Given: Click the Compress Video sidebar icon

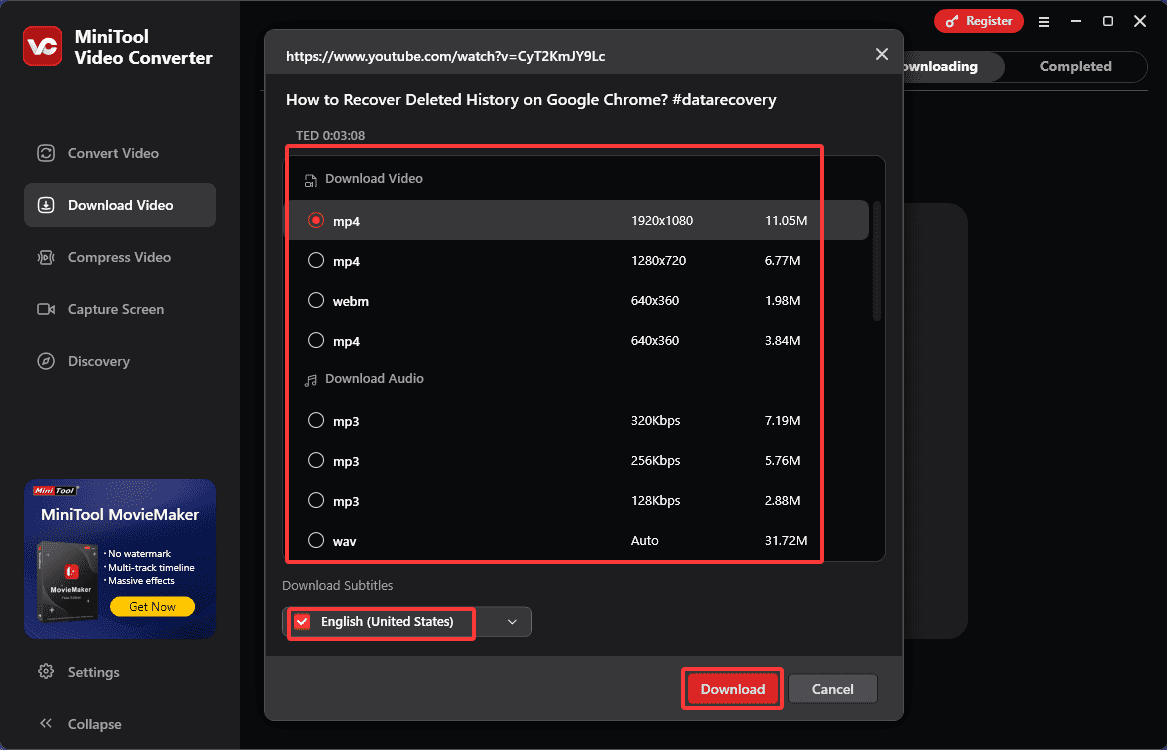Looking at the screenshot, I should pos(46,257).
